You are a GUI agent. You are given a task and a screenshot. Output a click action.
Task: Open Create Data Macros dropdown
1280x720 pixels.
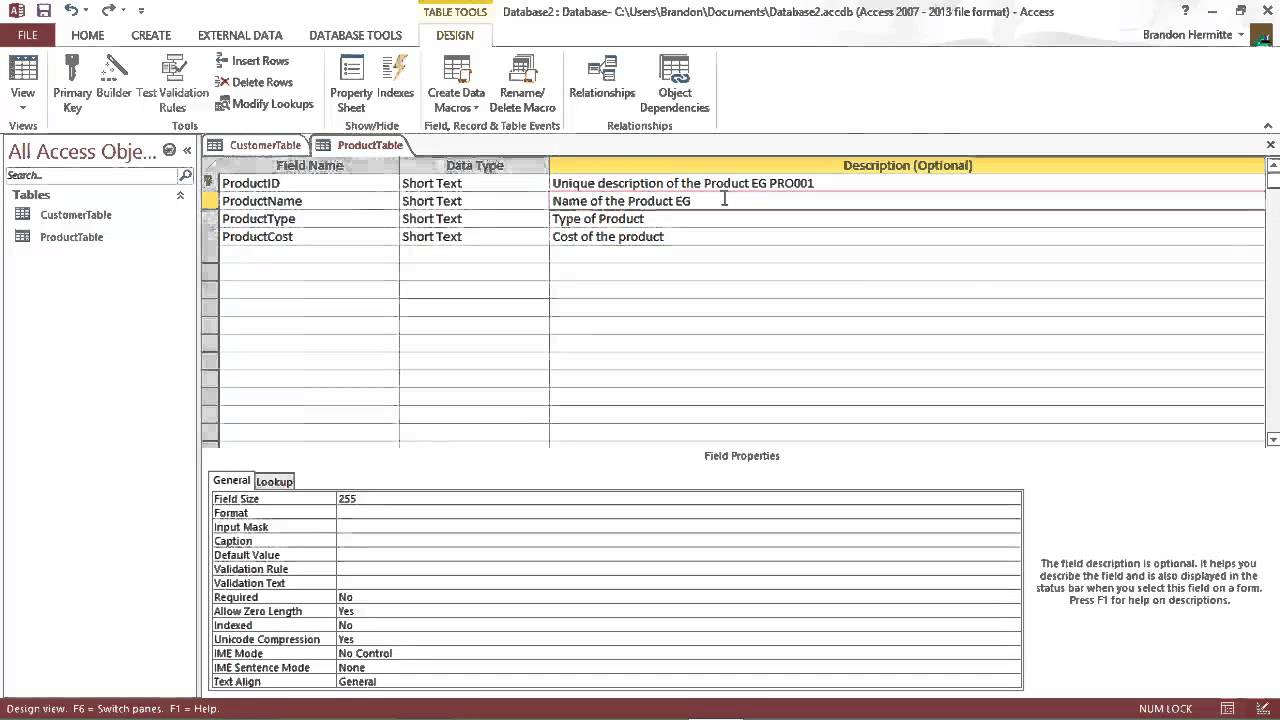pyautogui.click(x=456, y=84)
